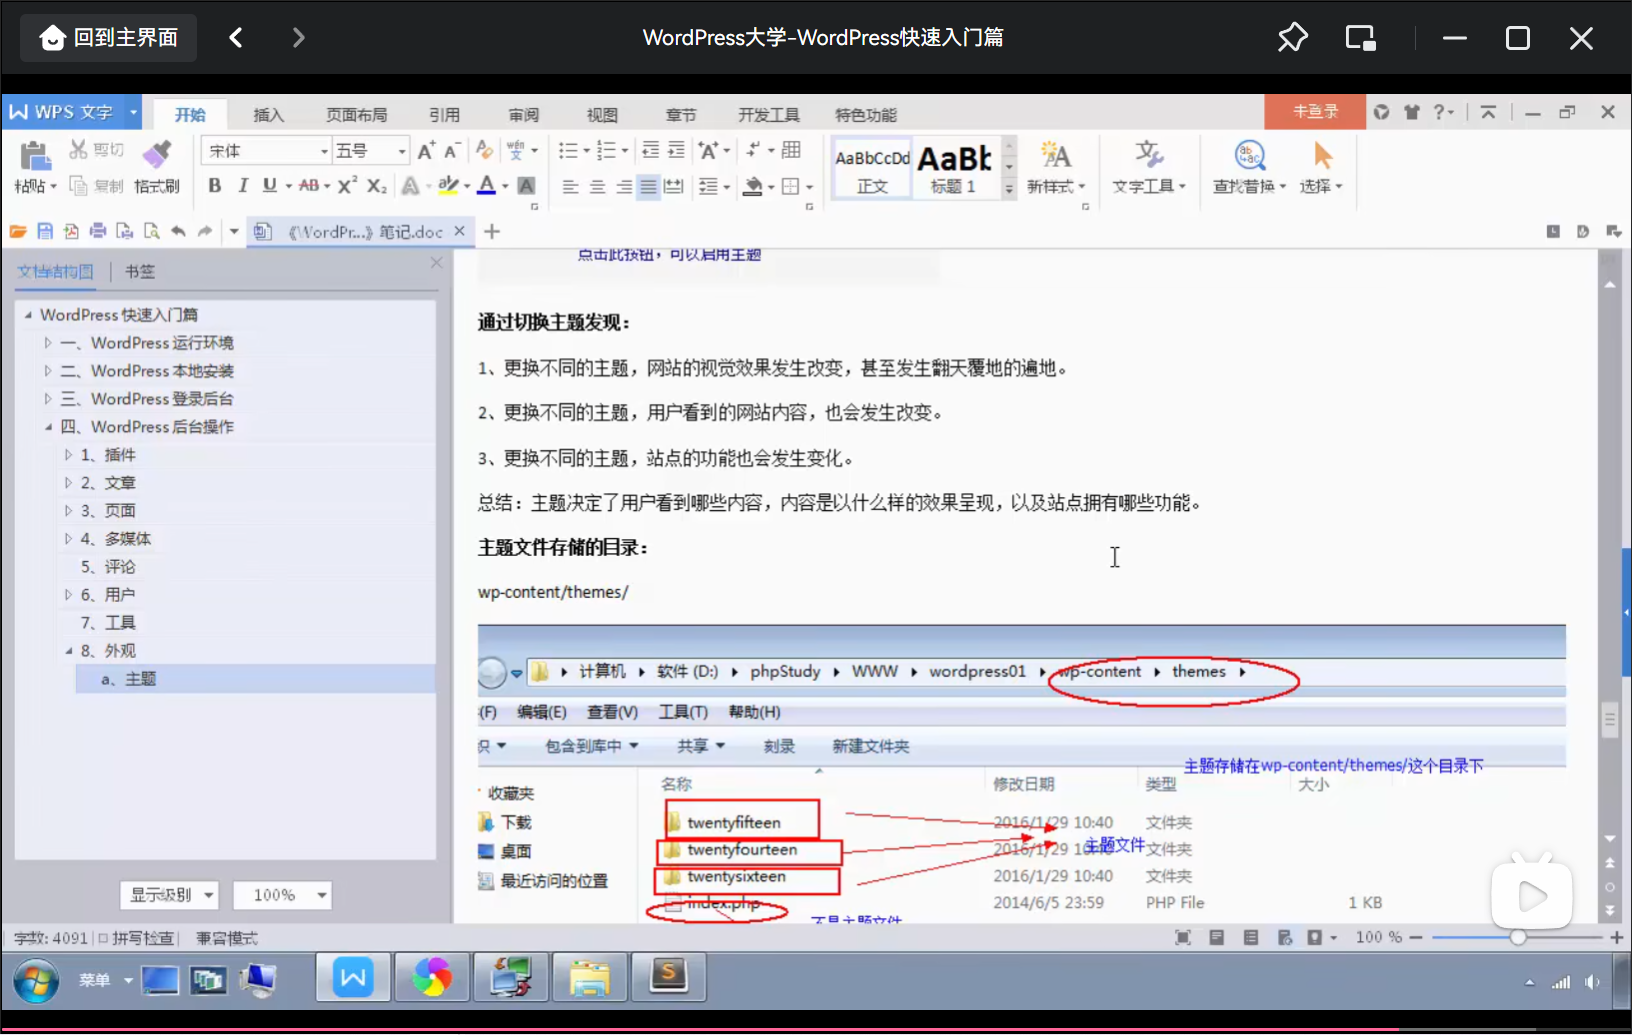Open the 审阅 ribbon tab
1632x1035 pixels.
coord(524,115)
